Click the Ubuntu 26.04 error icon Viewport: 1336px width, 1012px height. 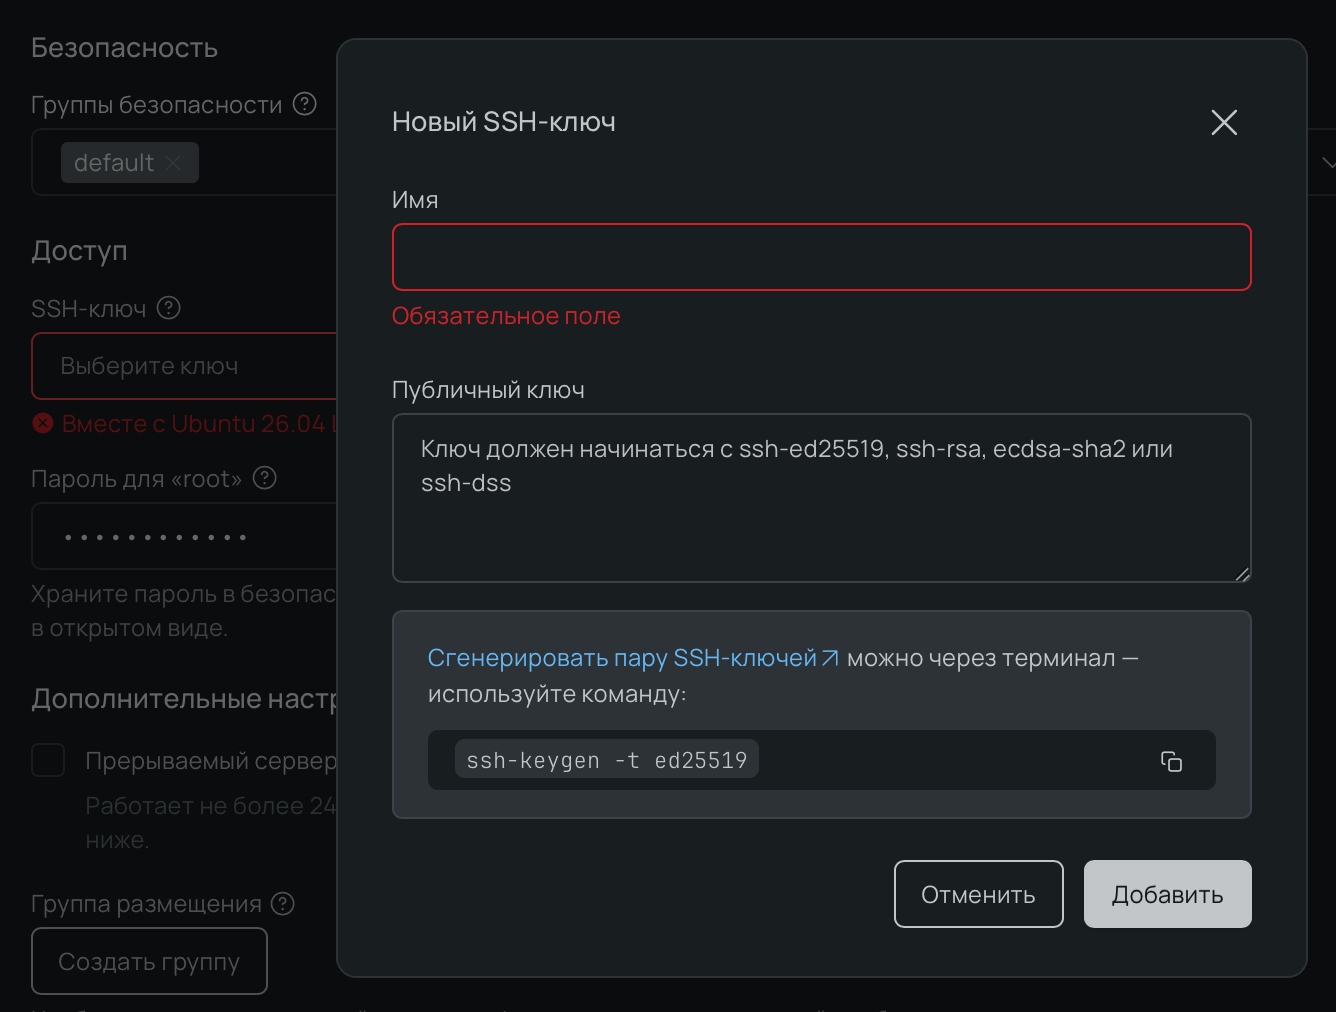coord(43,423)
